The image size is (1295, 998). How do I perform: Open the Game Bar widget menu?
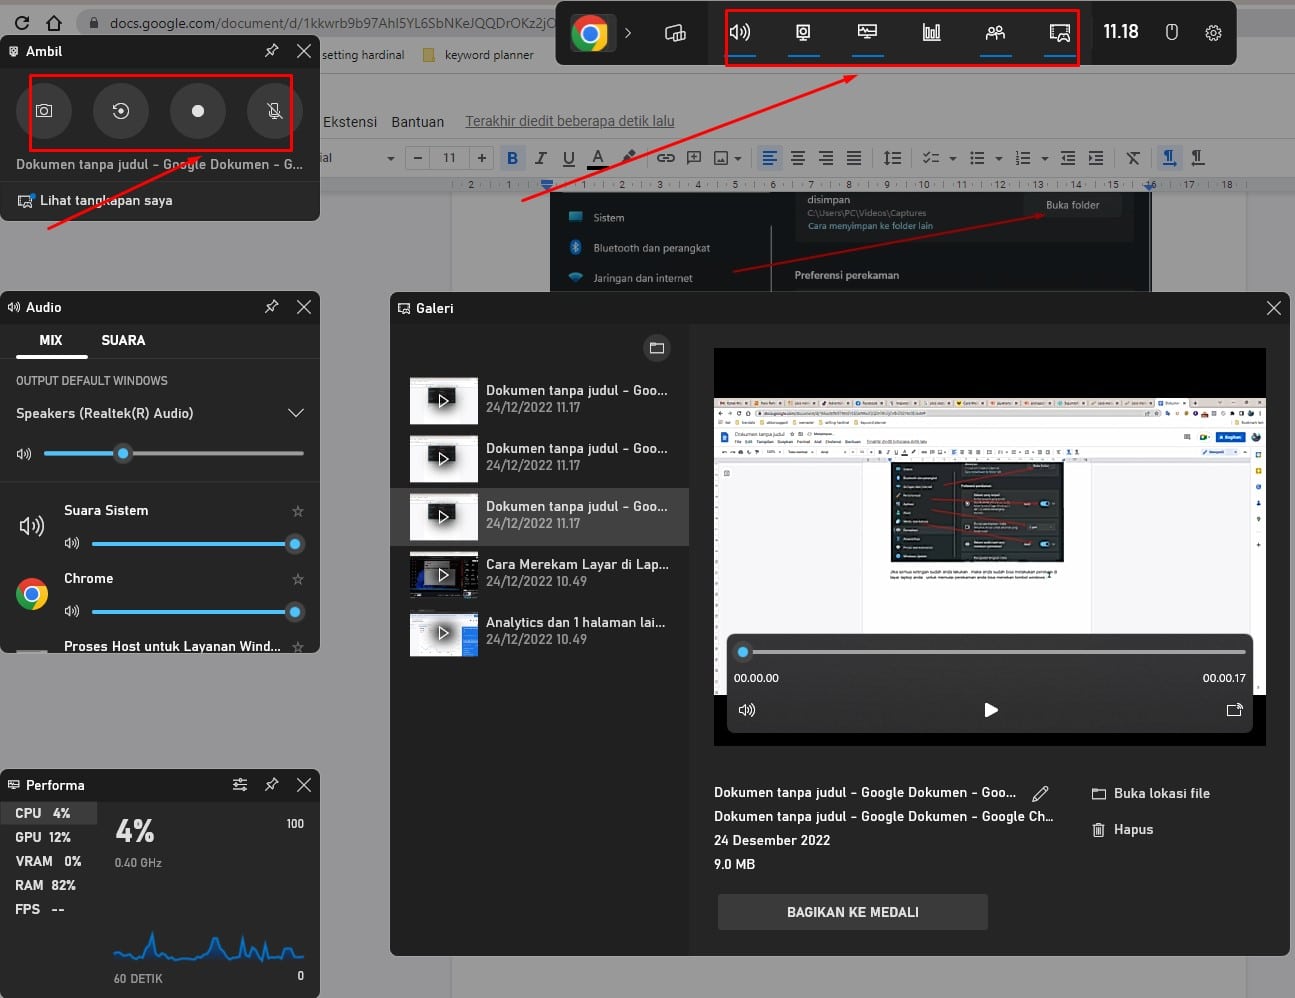pos(676,33)
